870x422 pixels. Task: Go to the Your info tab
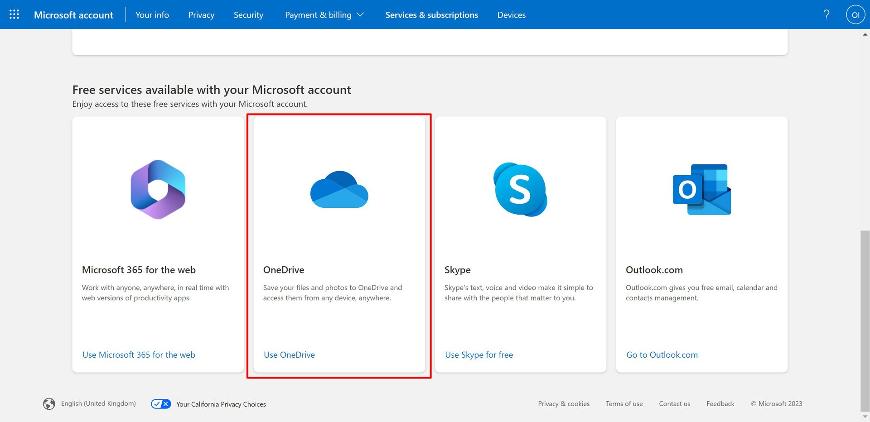click(x=152, y=15)
